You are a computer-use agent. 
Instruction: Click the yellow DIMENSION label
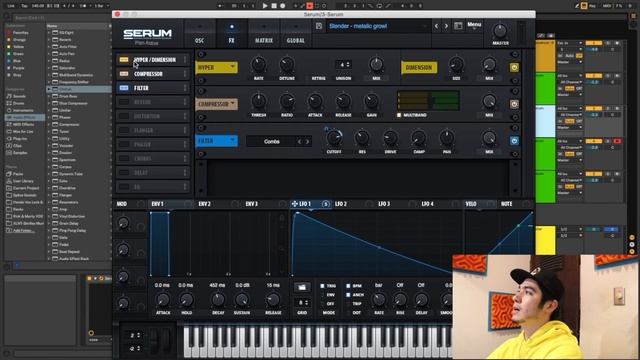coord(419,68)
